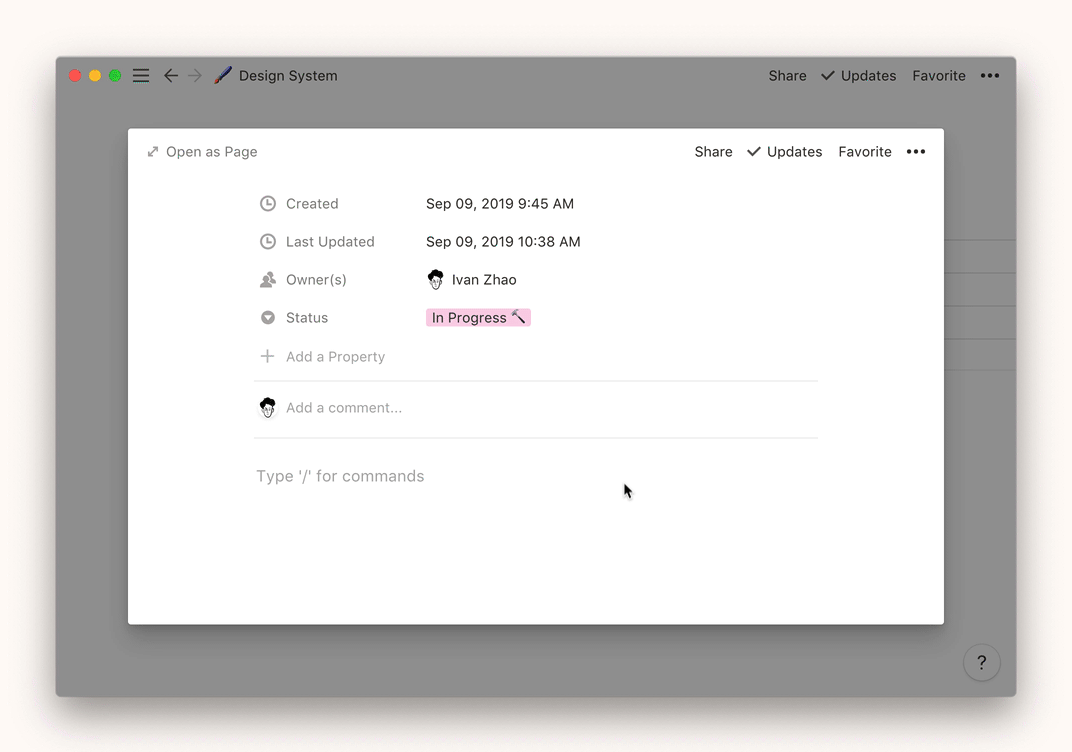Open the modal's three-dot options menu
Image resolution: width=1072 pixels, height=752 pixels.
916,152
